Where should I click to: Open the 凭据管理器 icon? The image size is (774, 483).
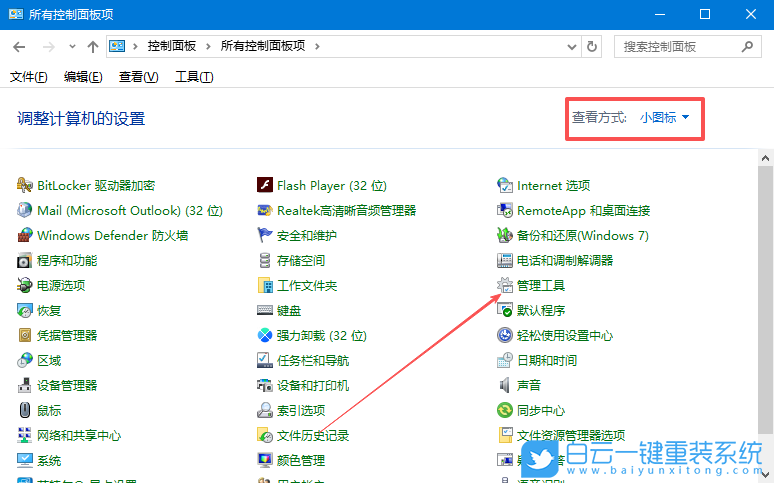[25, 335]
